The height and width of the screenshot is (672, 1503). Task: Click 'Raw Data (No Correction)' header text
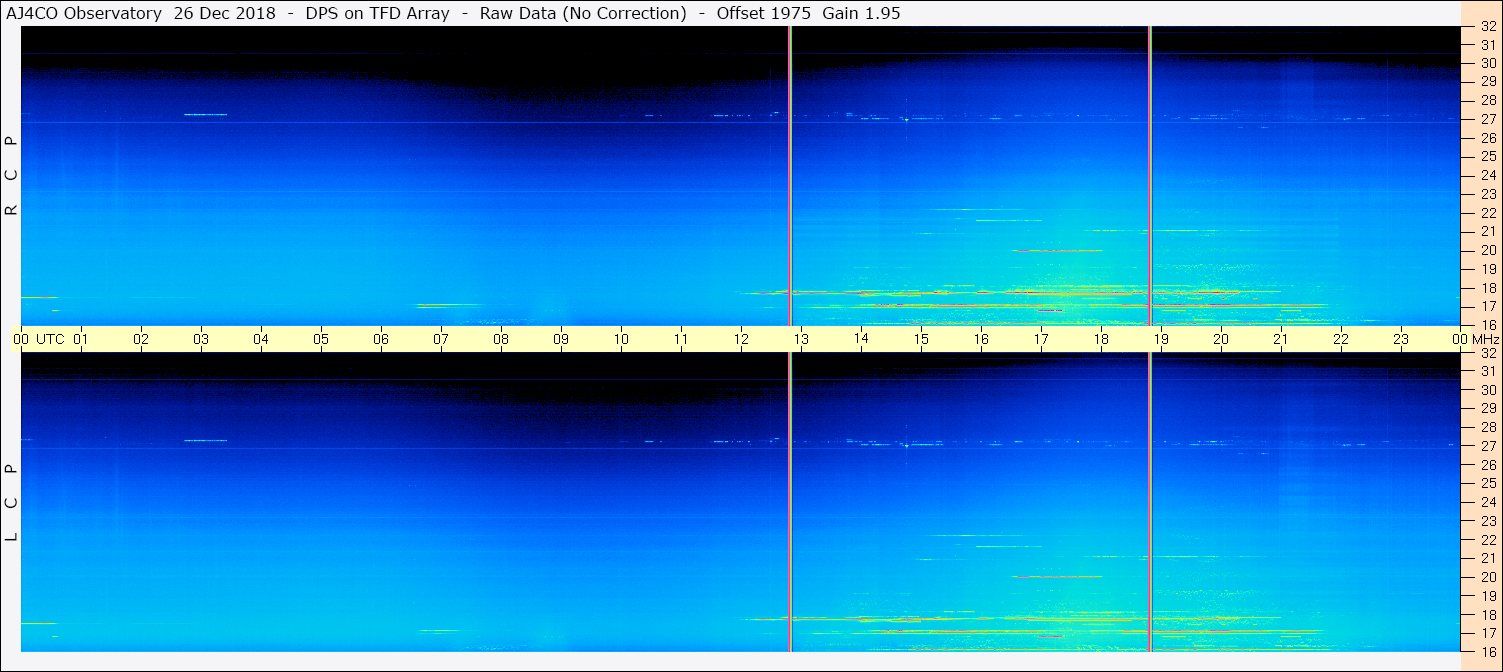583,13
